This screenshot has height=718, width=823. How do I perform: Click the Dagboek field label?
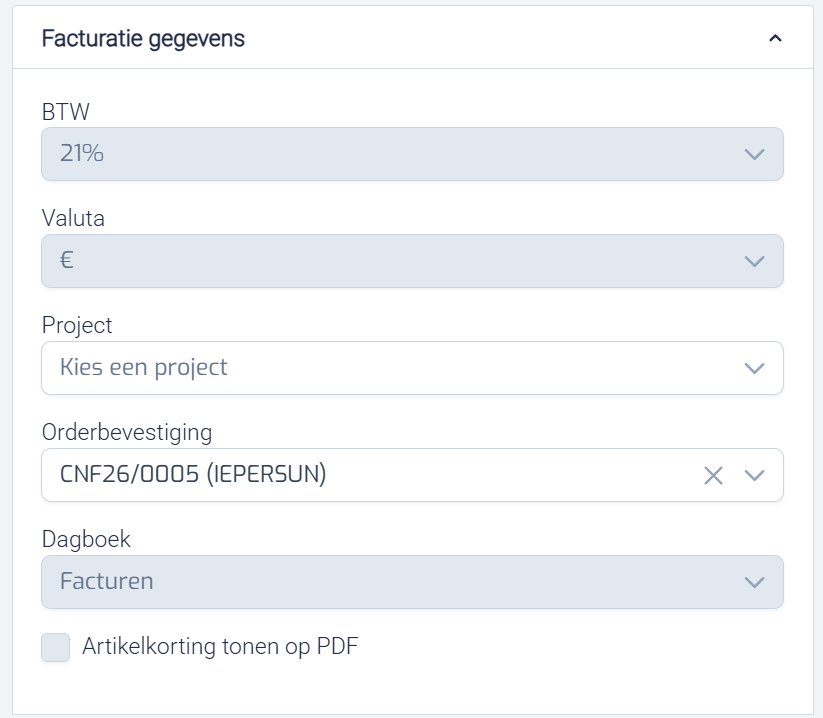(86, 539)
